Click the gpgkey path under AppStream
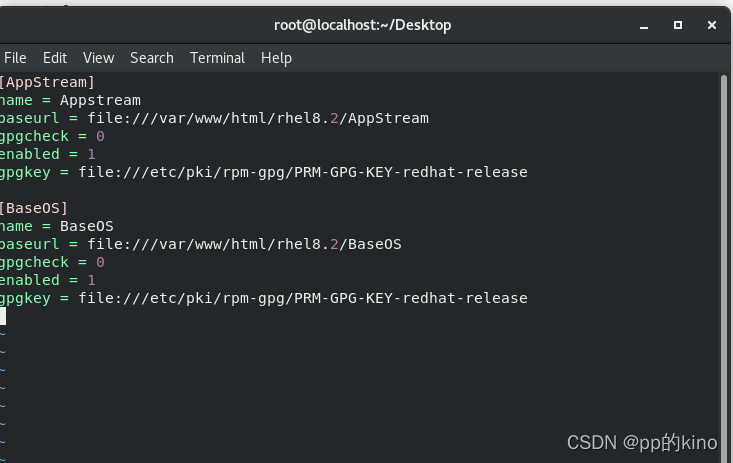 click(x=303, y=173)
